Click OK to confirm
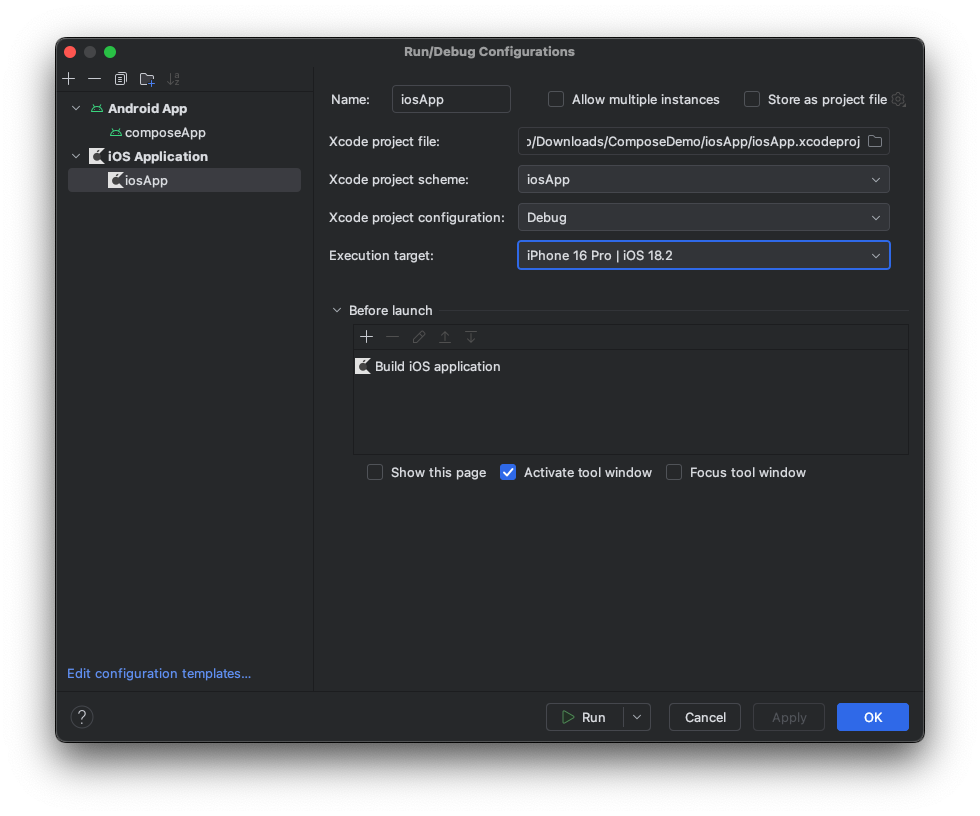This screenshot has height=816, width=980. [872, 717]
